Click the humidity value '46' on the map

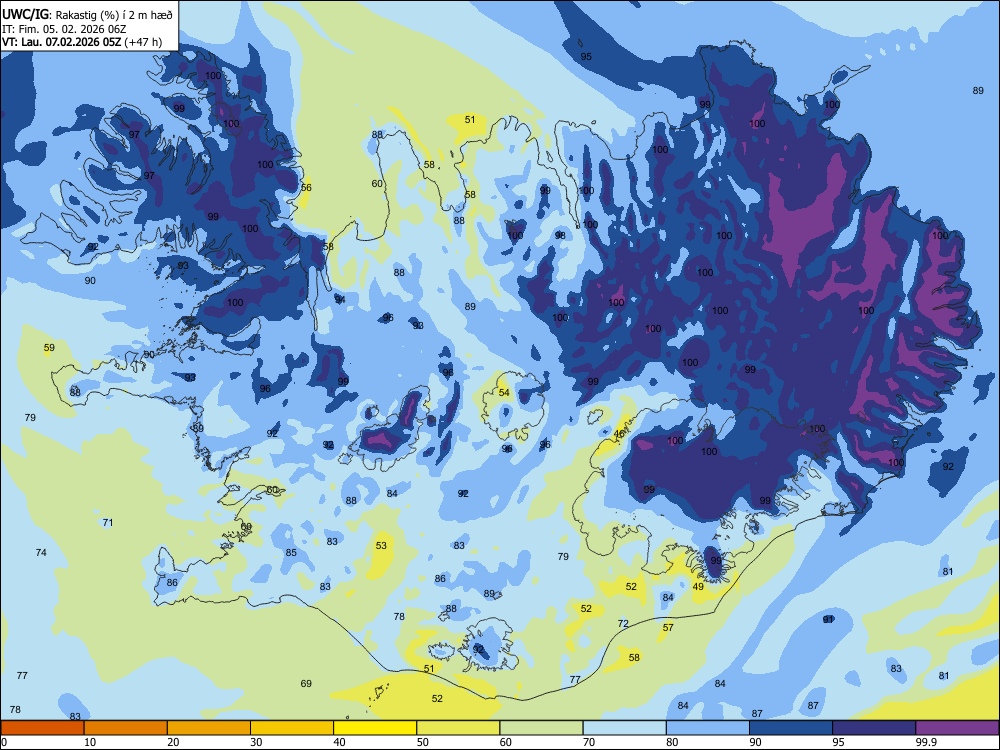619,434
